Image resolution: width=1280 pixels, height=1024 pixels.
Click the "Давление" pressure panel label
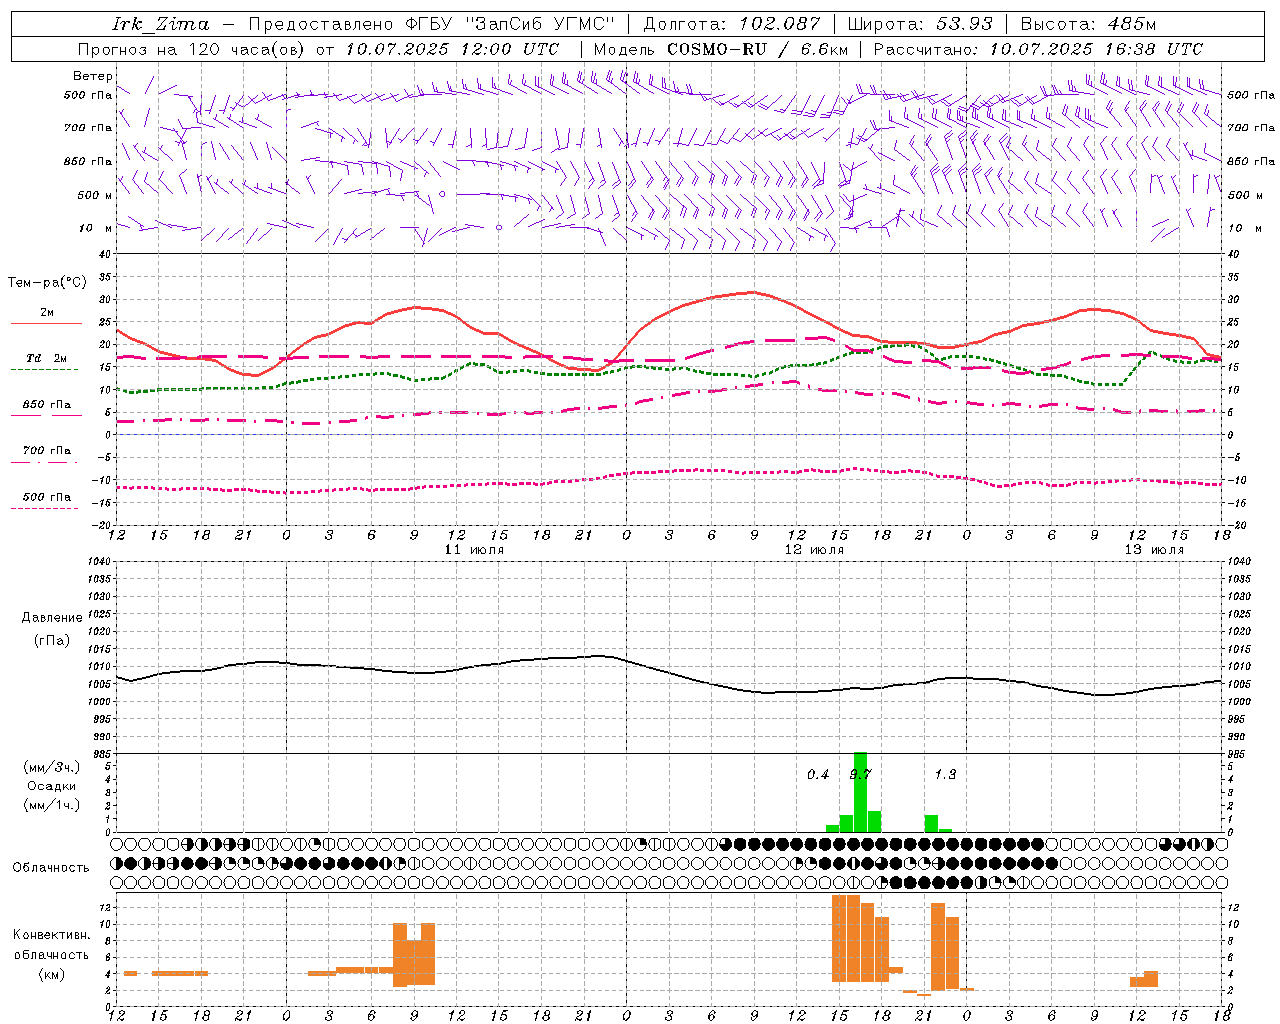point(52,618)
